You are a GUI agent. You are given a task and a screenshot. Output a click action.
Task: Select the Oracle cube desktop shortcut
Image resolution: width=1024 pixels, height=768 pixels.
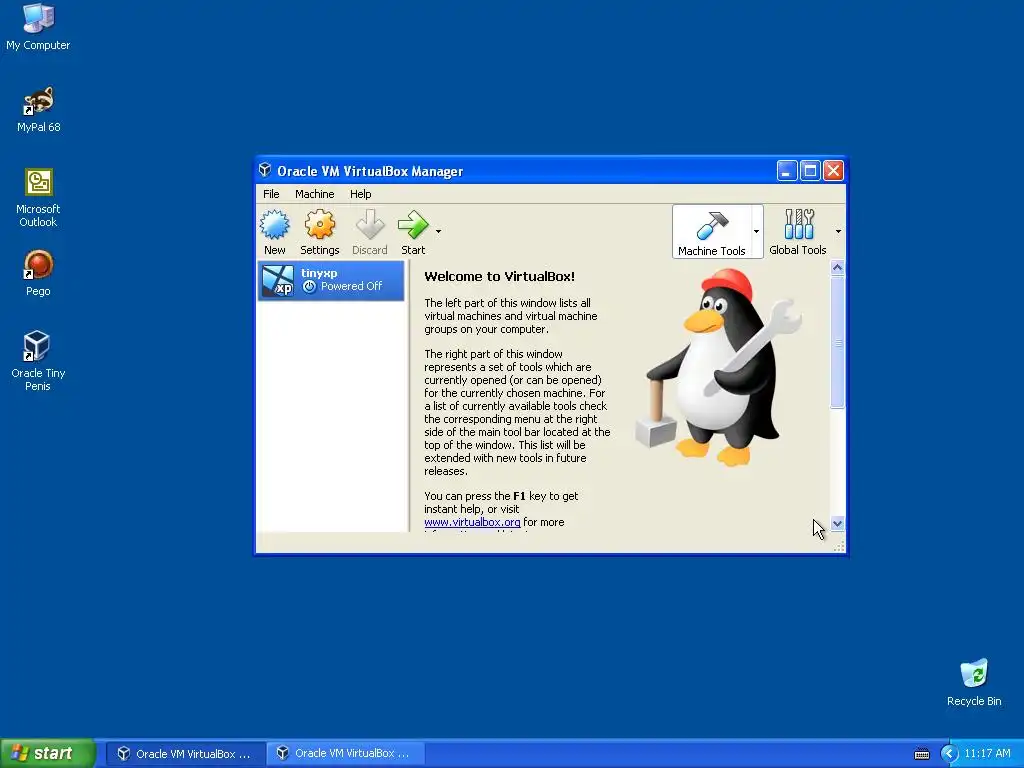point(38,361)
